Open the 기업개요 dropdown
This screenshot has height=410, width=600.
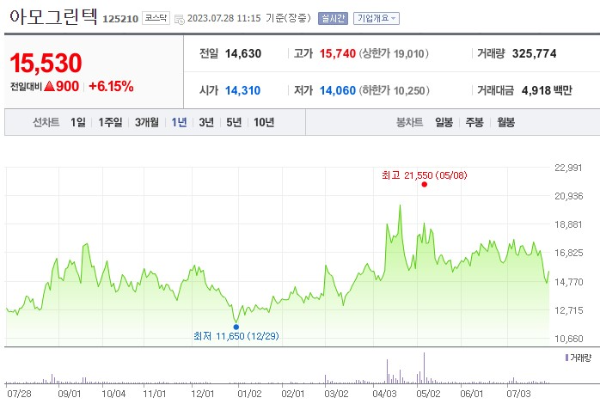(x=376, y=18)
